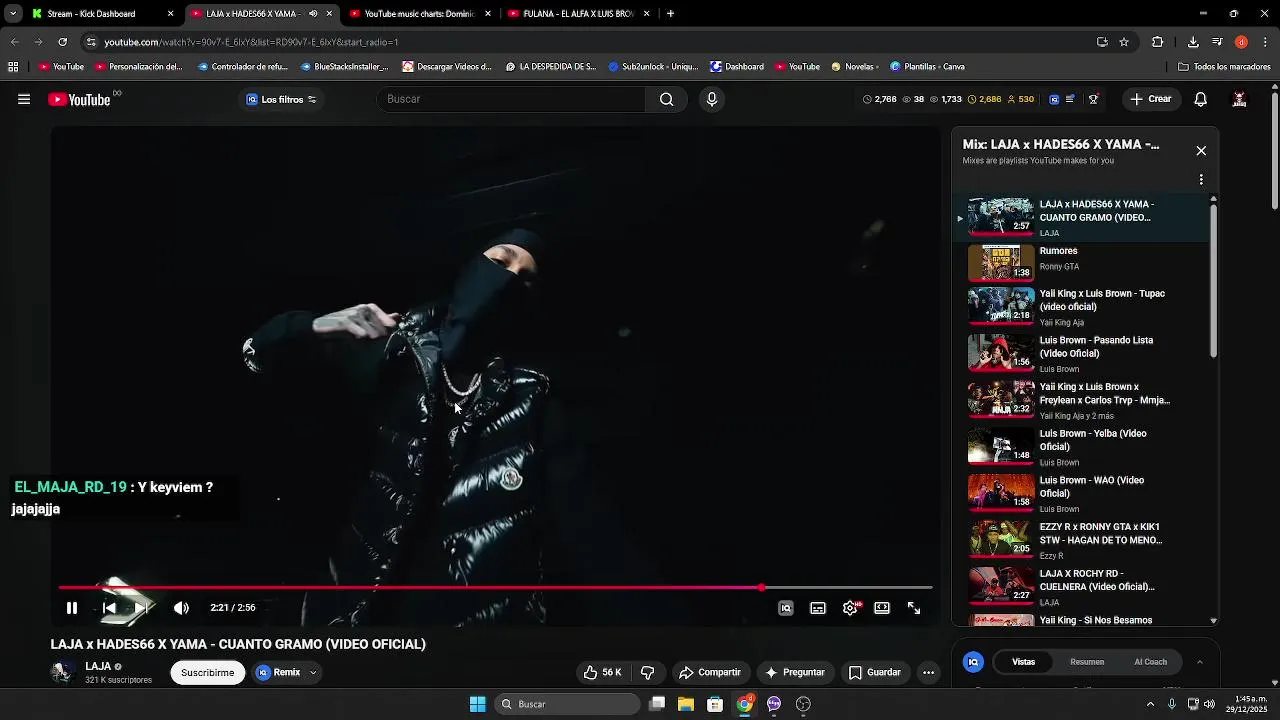
Task: Click the vidIQ icon in player controls
Action: (786, 608)
